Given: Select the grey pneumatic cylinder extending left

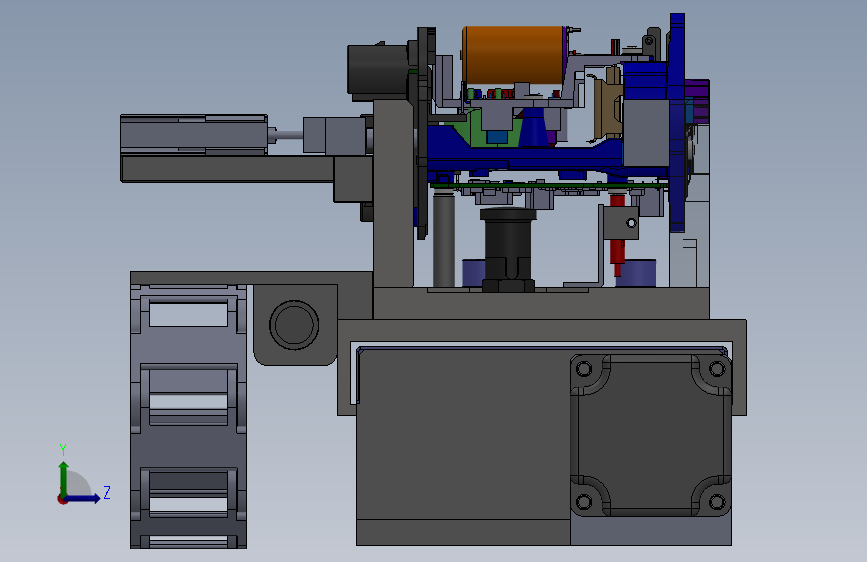Looking at the screenshot, I should coord(194,134).
